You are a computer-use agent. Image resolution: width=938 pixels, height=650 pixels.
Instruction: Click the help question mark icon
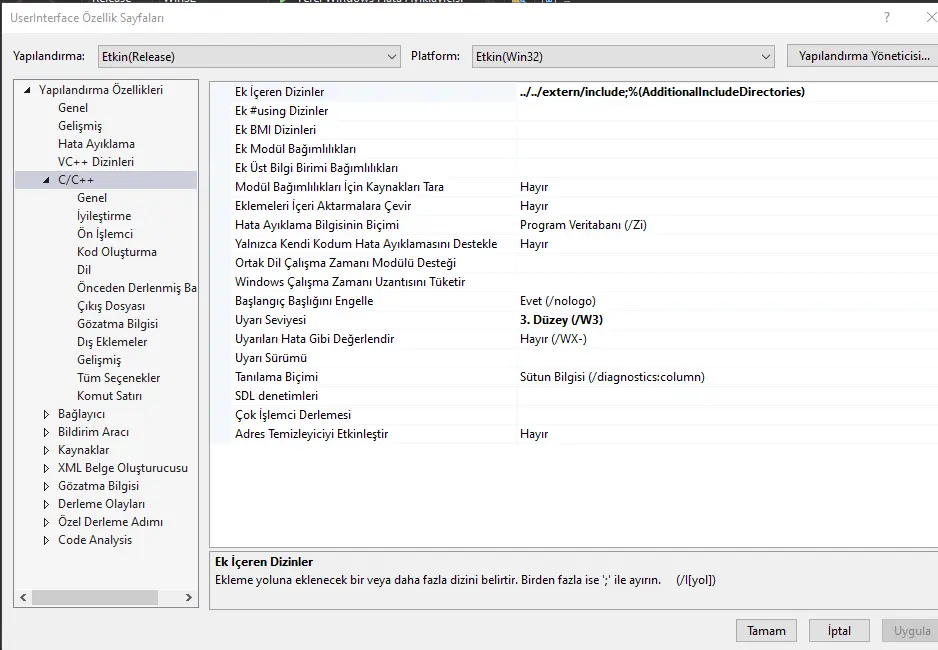coord(886,18)
